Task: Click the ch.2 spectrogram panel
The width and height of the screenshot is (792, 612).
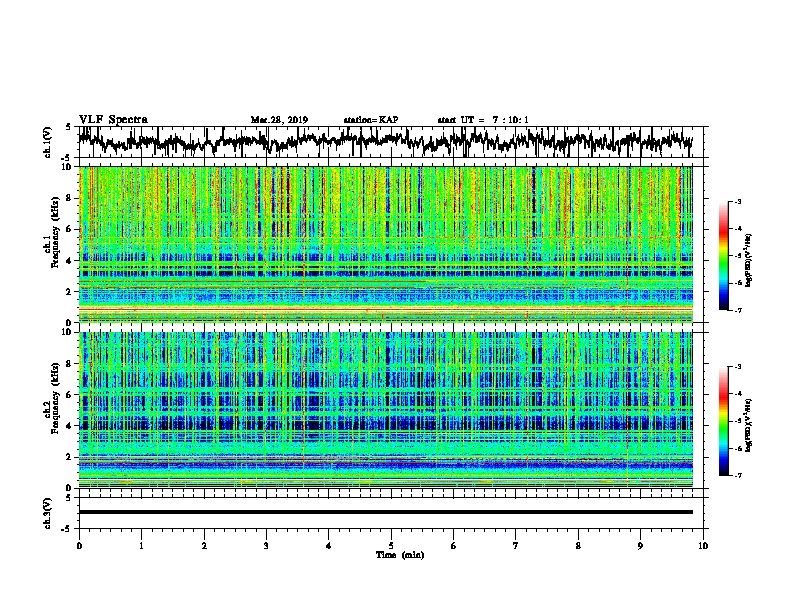Action: pos(385,410)
